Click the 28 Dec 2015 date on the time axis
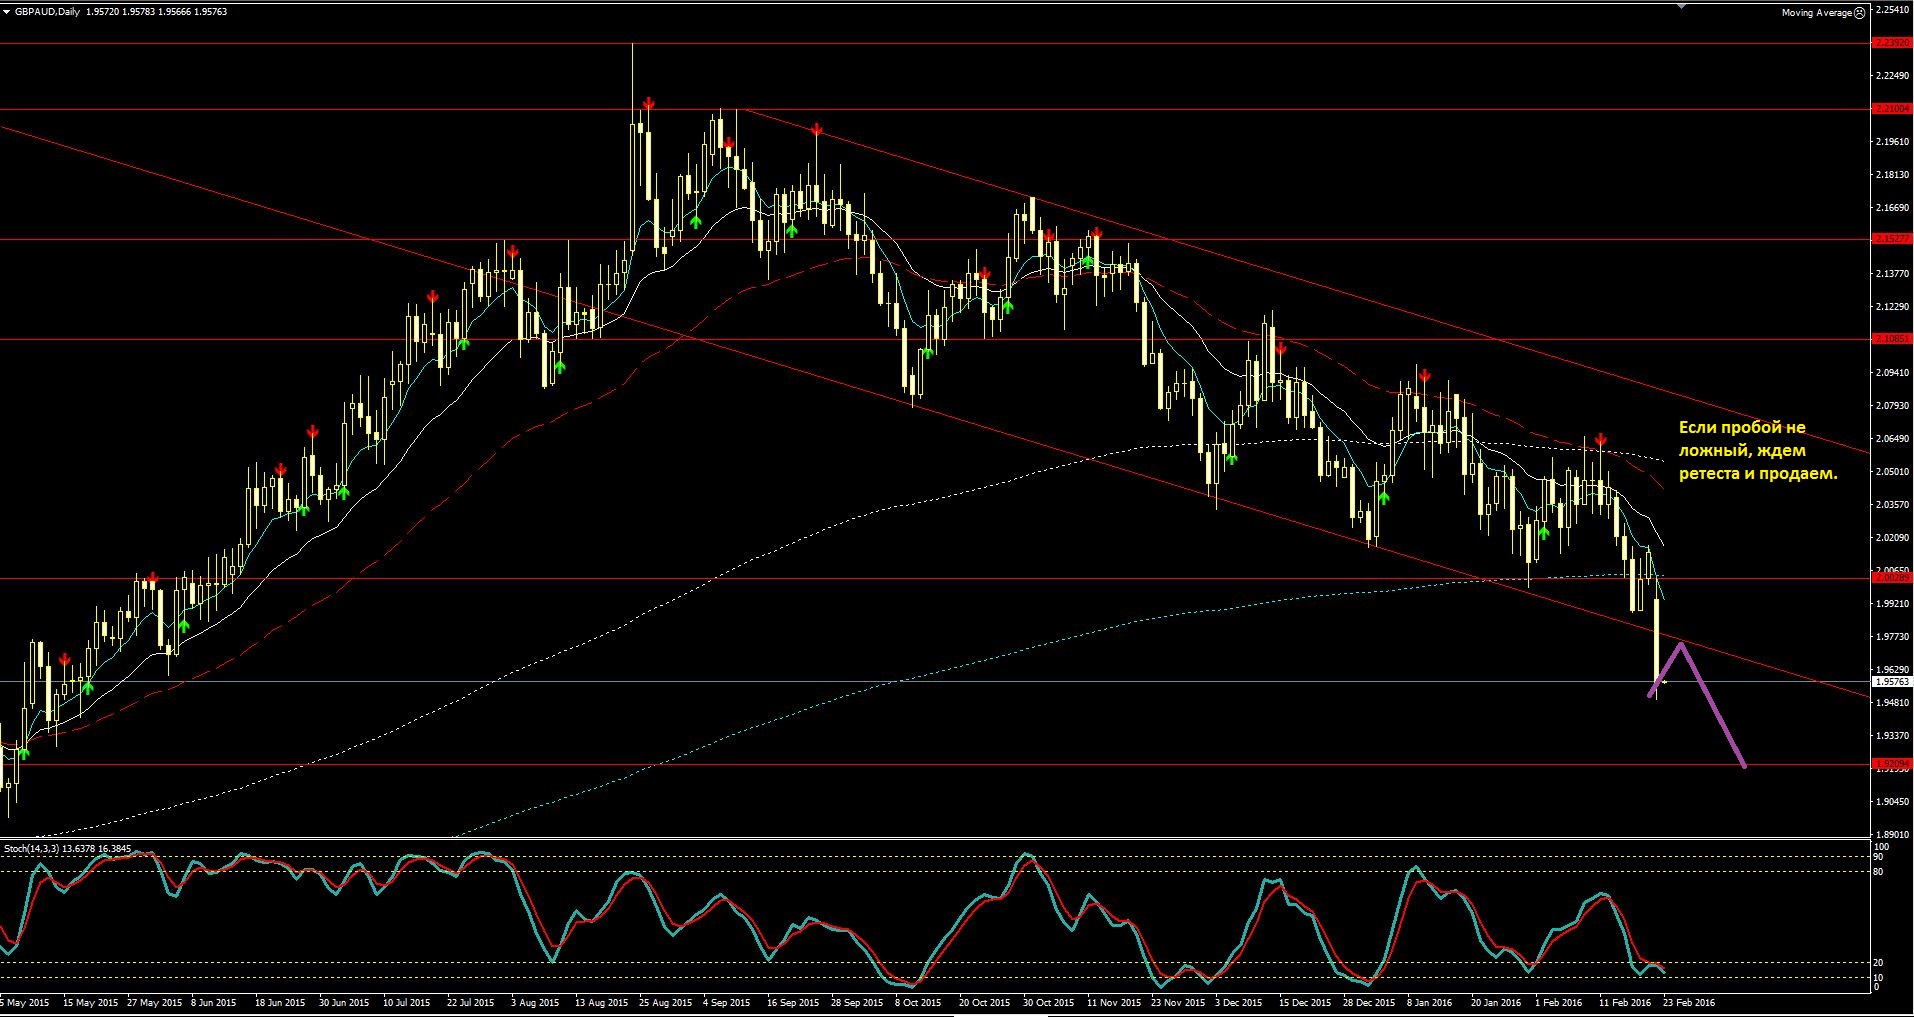 coord(1369,1003)
